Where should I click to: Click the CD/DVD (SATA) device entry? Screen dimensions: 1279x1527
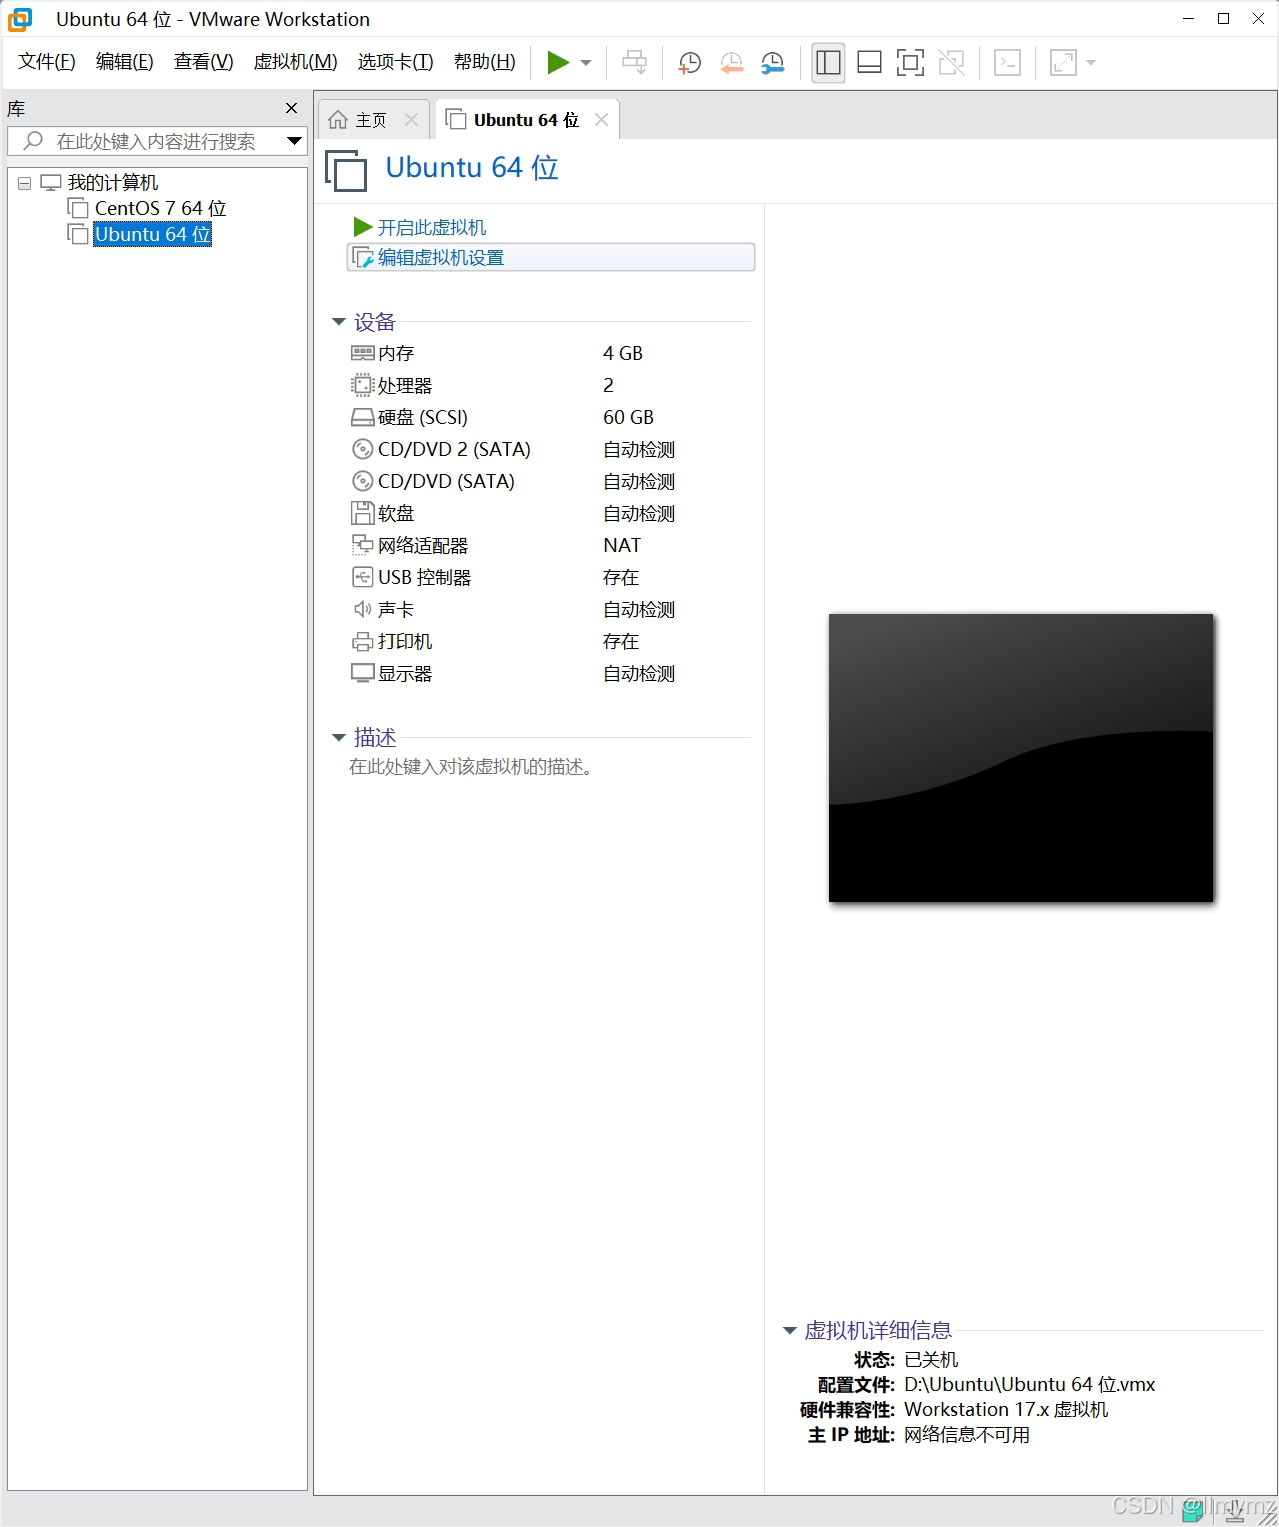(446, 481)
